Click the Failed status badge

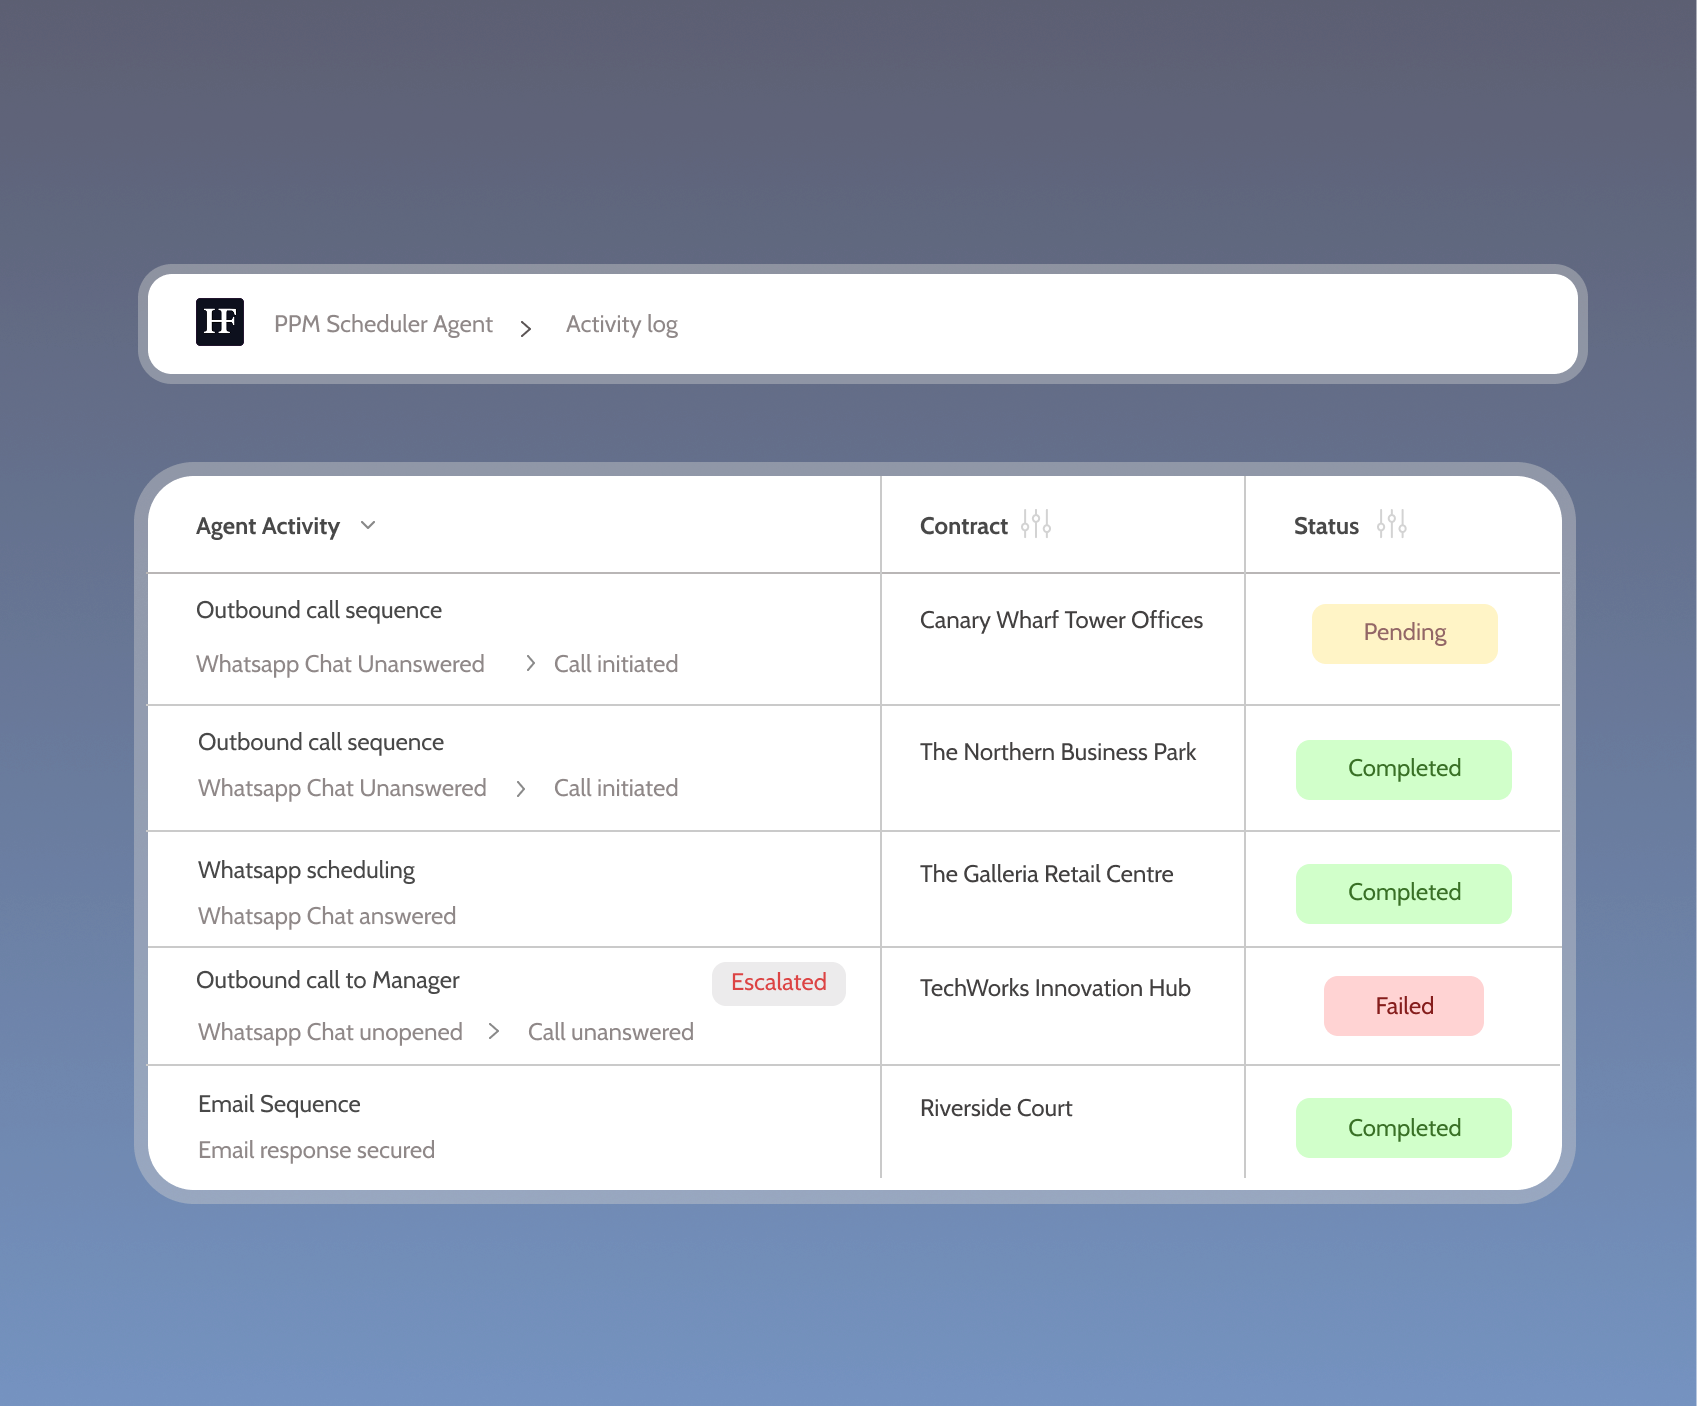1403,1006
